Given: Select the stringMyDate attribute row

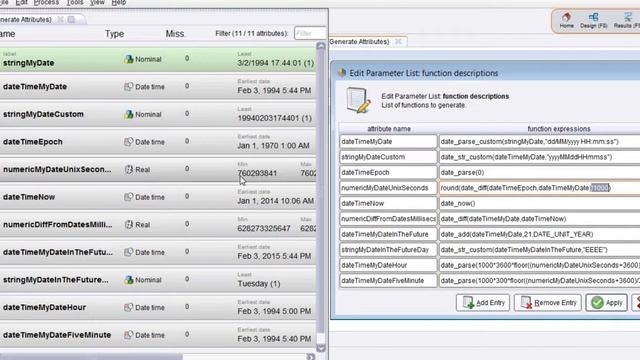Looking at the screenshot, I should [158, 59].
